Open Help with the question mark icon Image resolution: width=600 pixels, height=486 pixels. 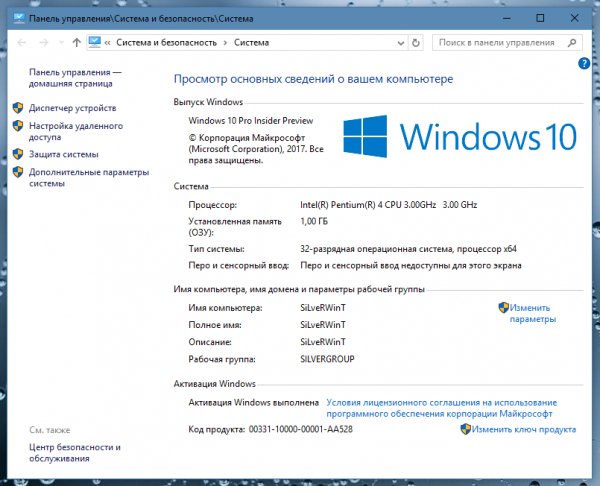point(584,63)
